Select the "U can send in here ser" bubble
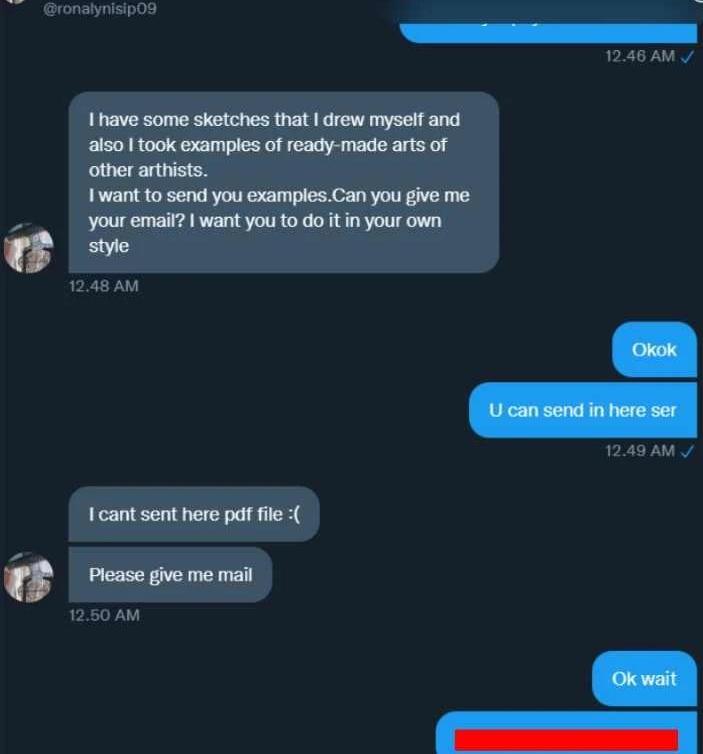The image size is (703, 754). [x=582, y=410]
